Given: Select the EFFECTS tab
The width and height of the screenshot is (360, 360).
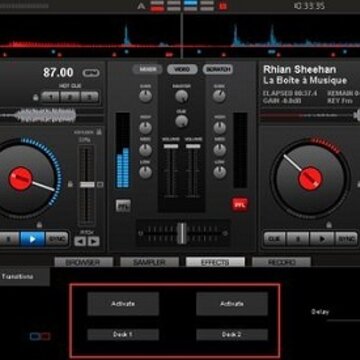Looking at the screenshot, I should point(215,262).
